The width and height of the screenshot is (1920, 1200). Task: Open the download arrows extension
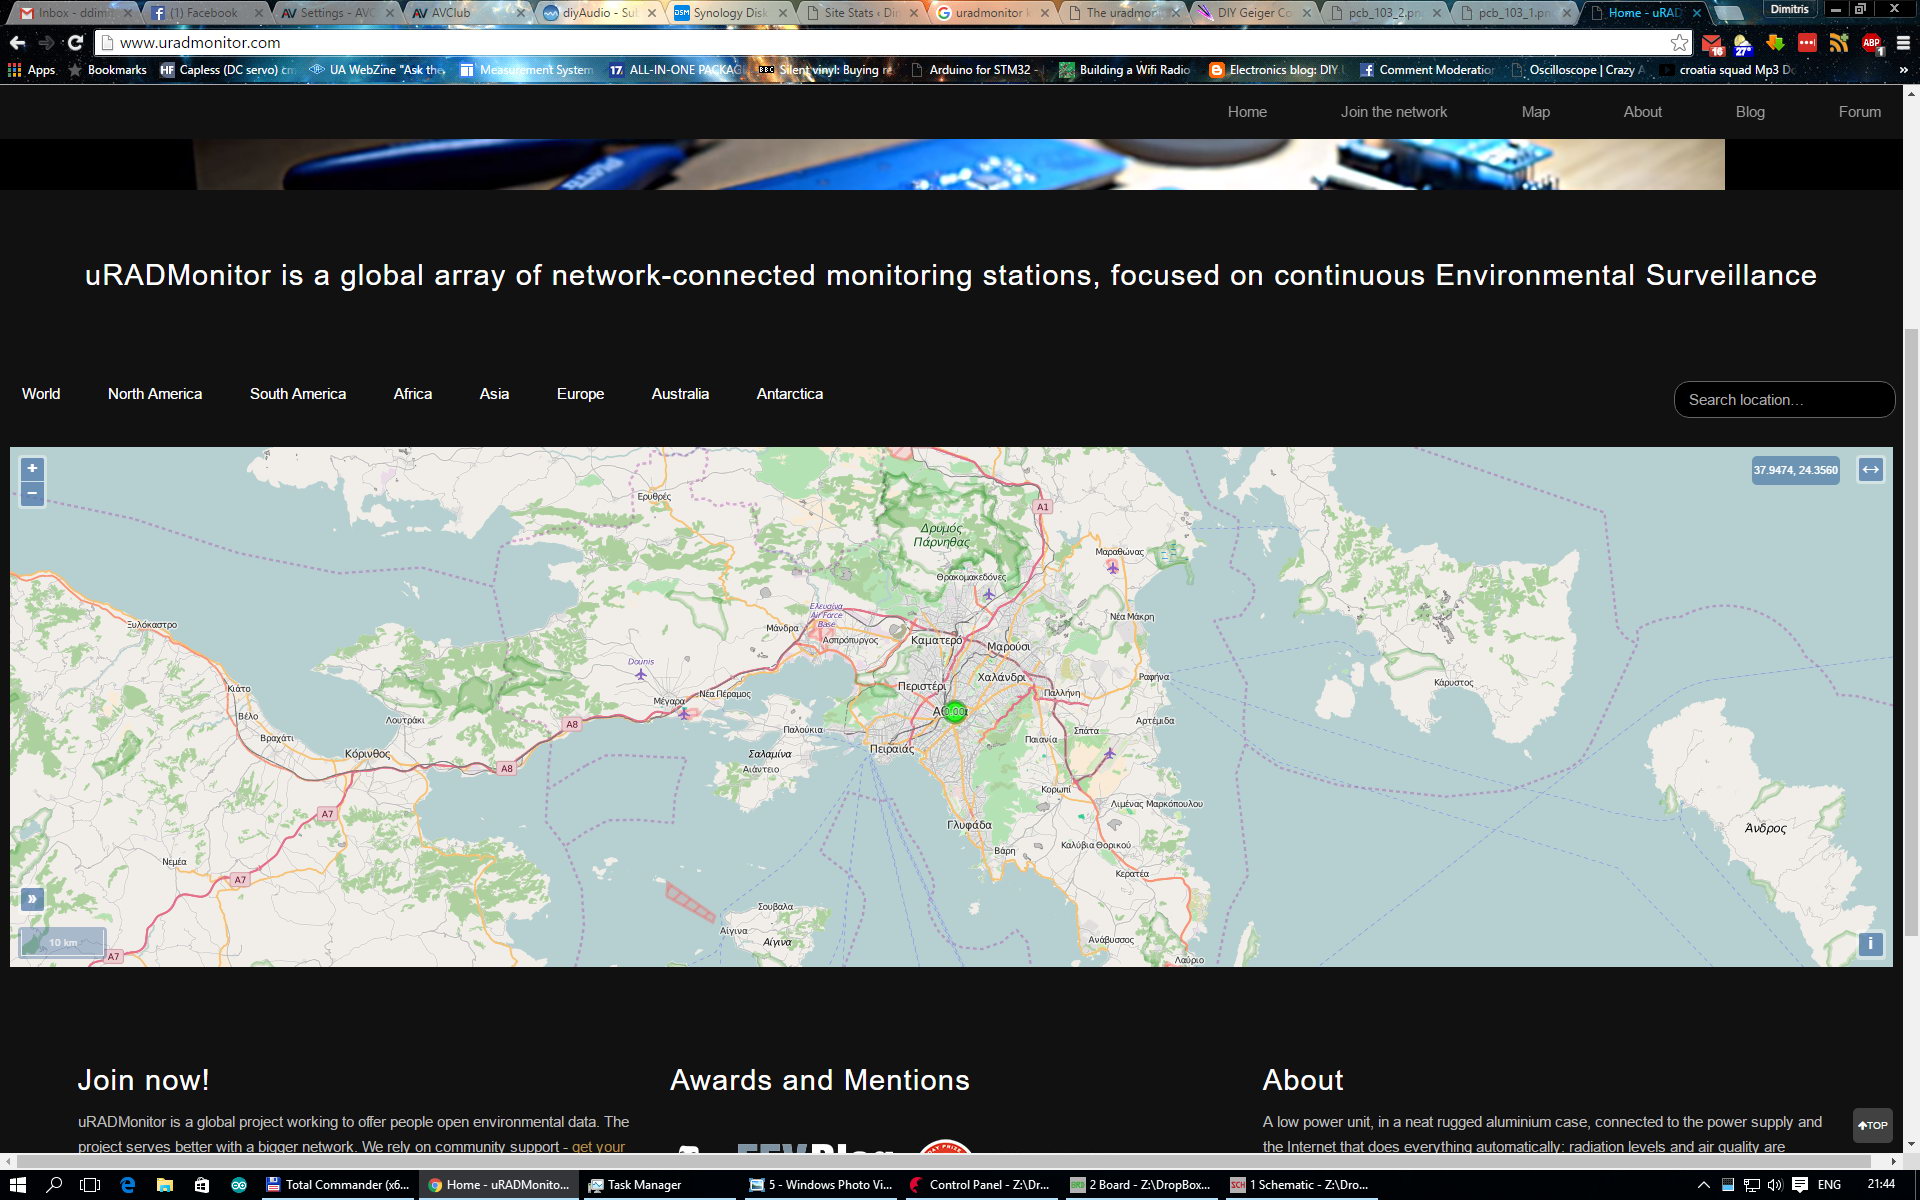coord(1775,42)
